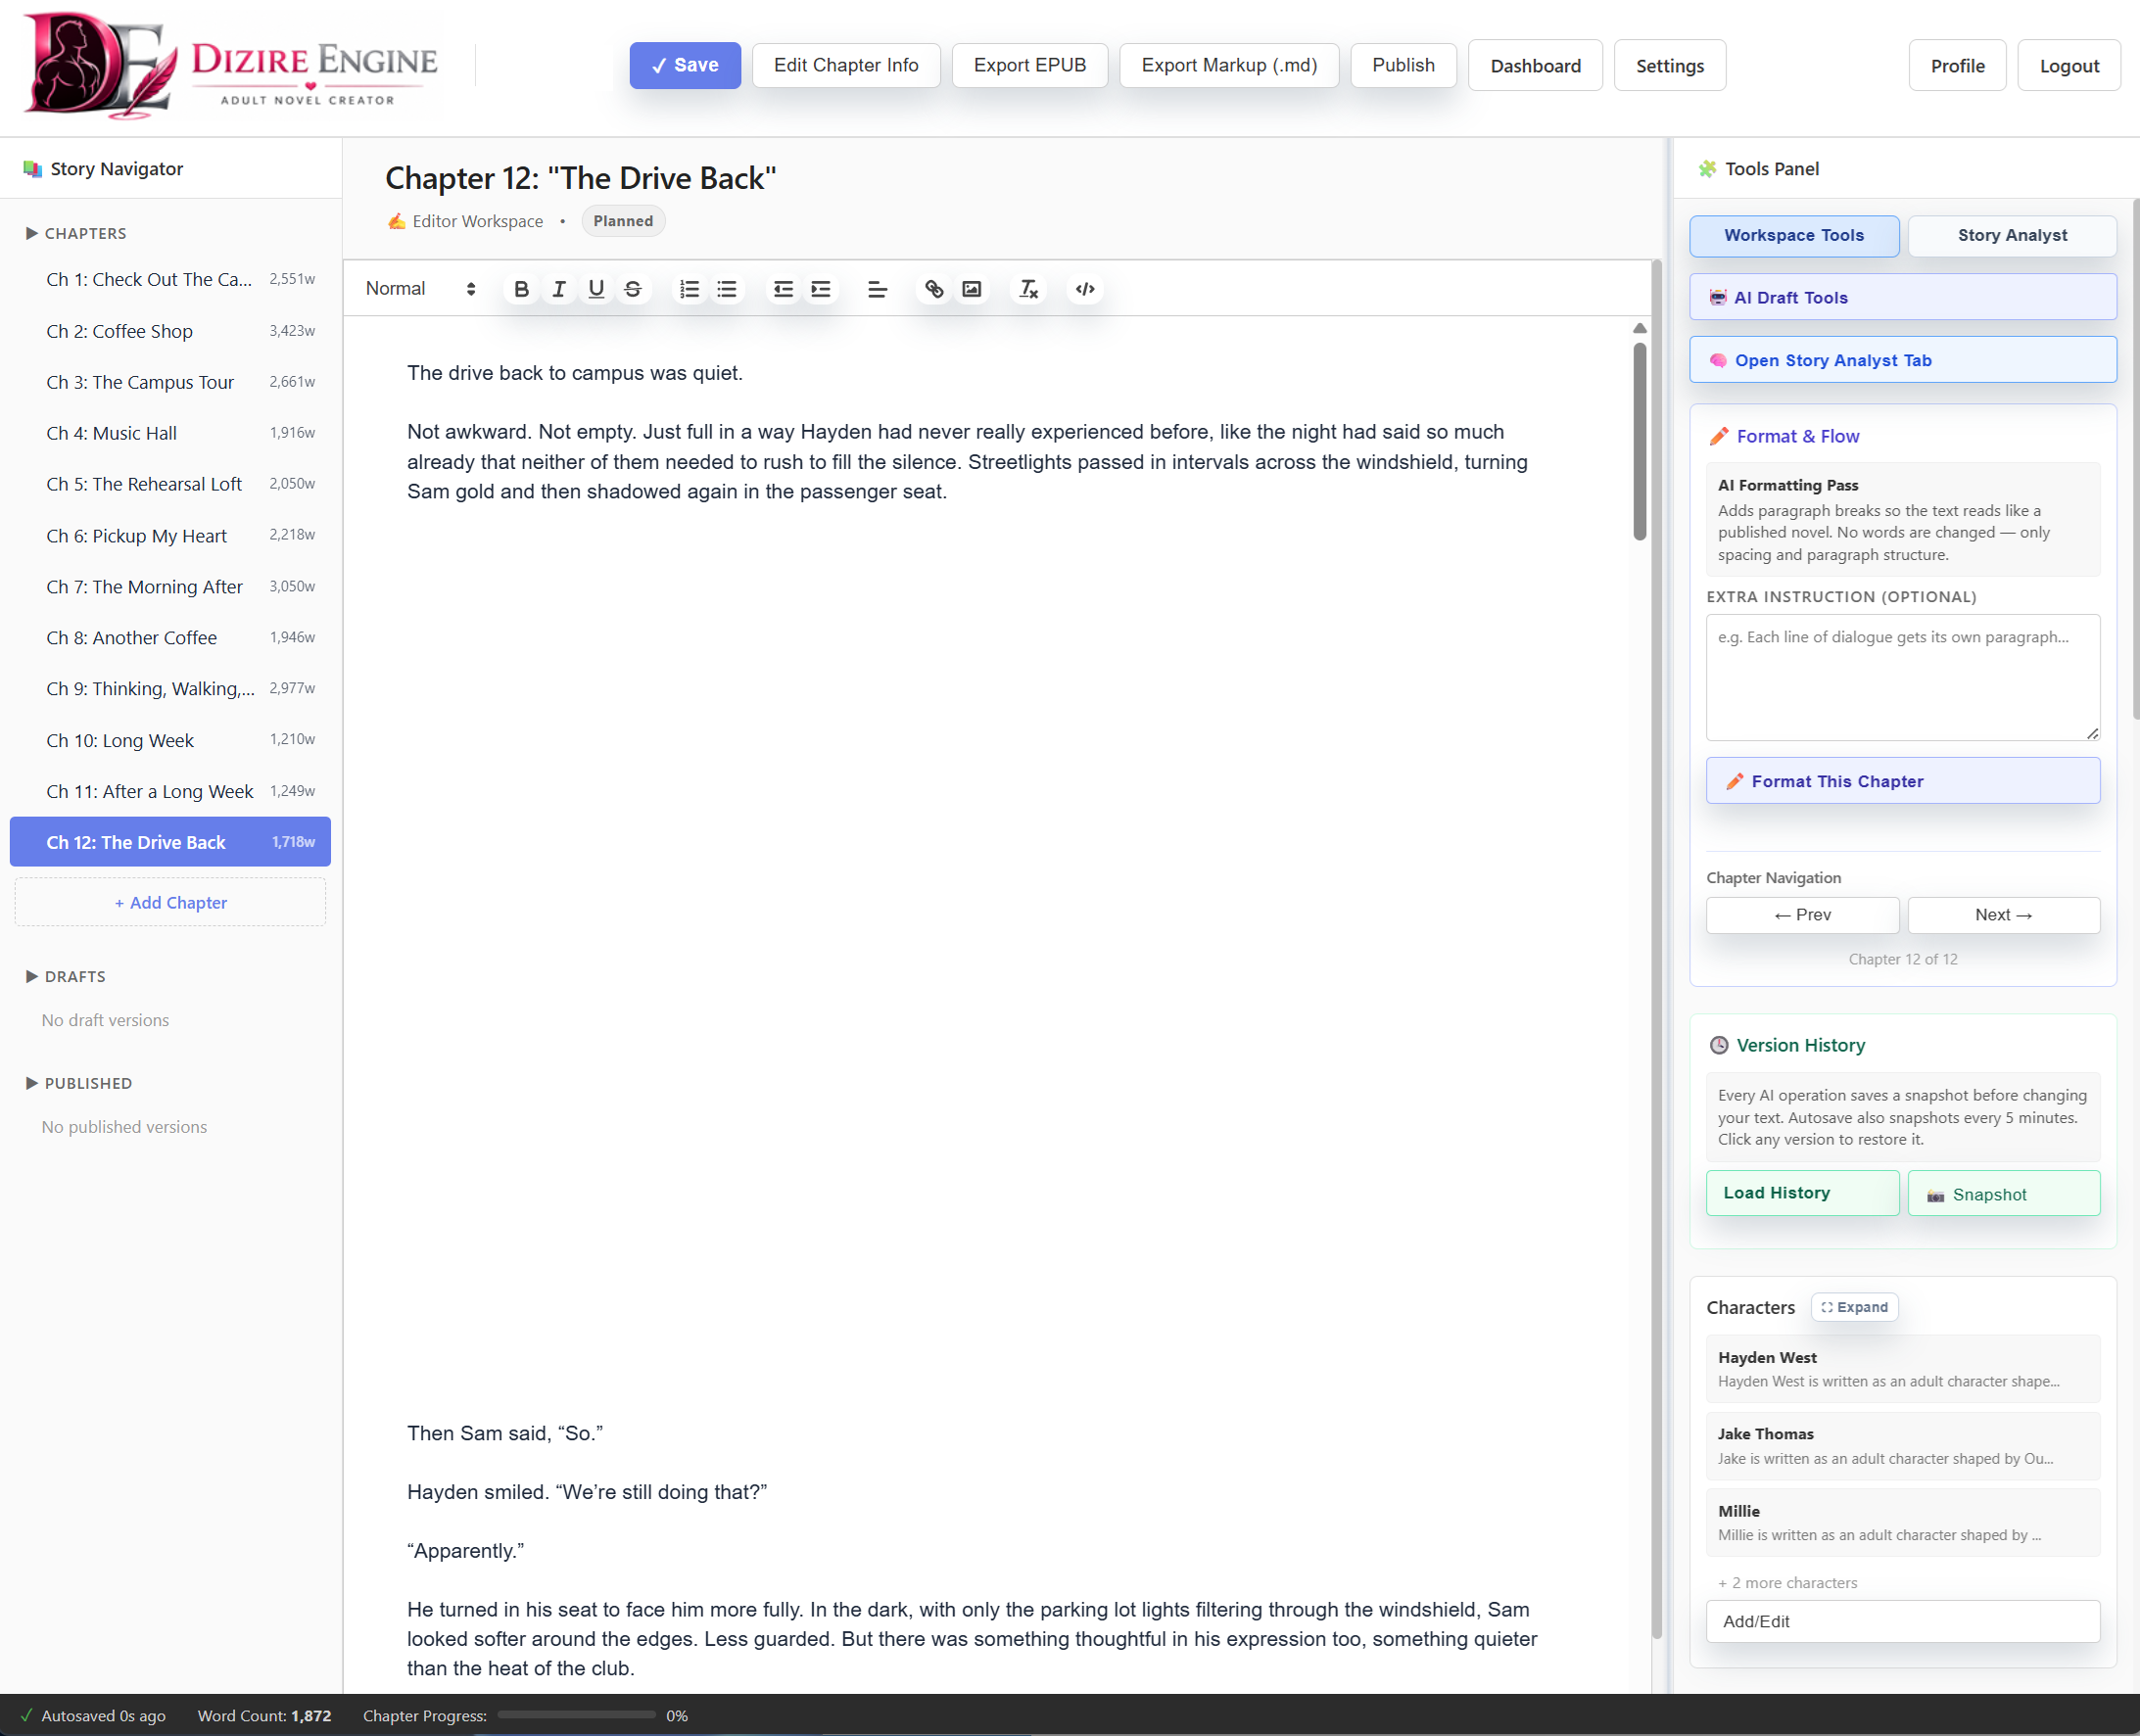Open the Millie character card
Screen dimensions: 2140x1736
pyautogui.click(x=1903, y=1522)
